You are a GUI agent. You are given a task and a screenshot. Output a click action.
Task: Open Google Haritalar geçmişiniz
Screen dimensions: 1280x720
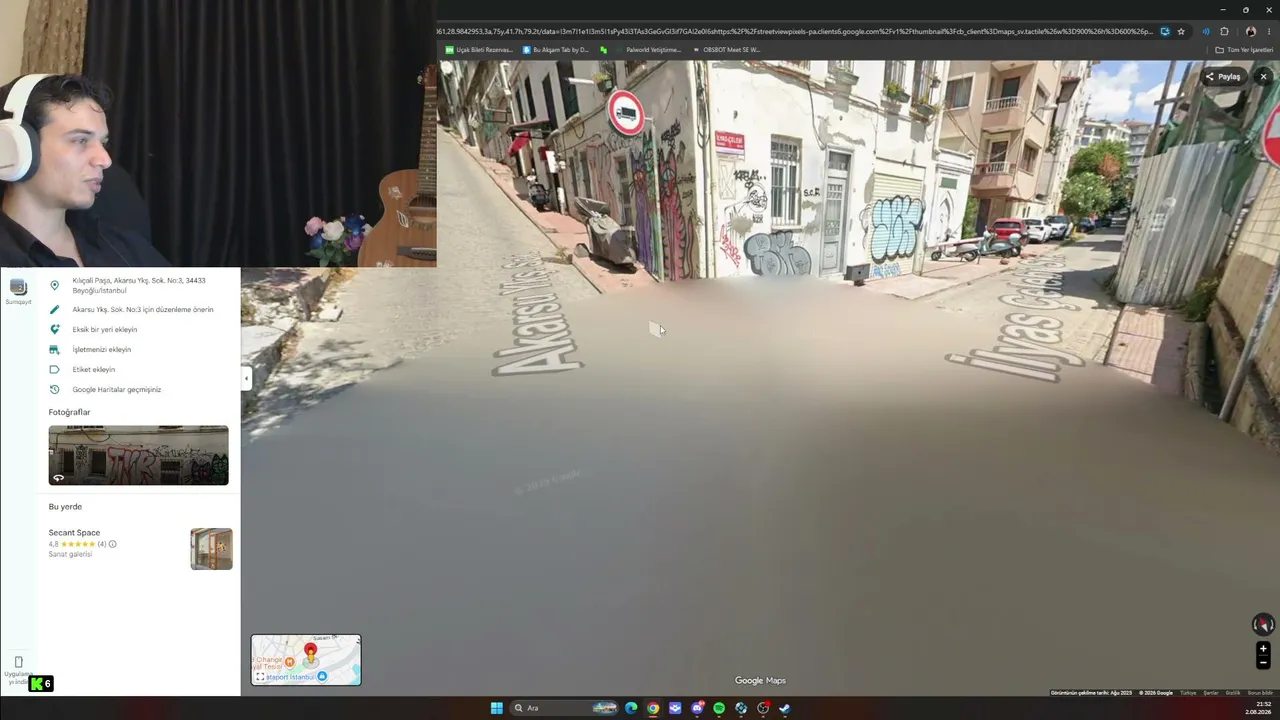point(117,390)
